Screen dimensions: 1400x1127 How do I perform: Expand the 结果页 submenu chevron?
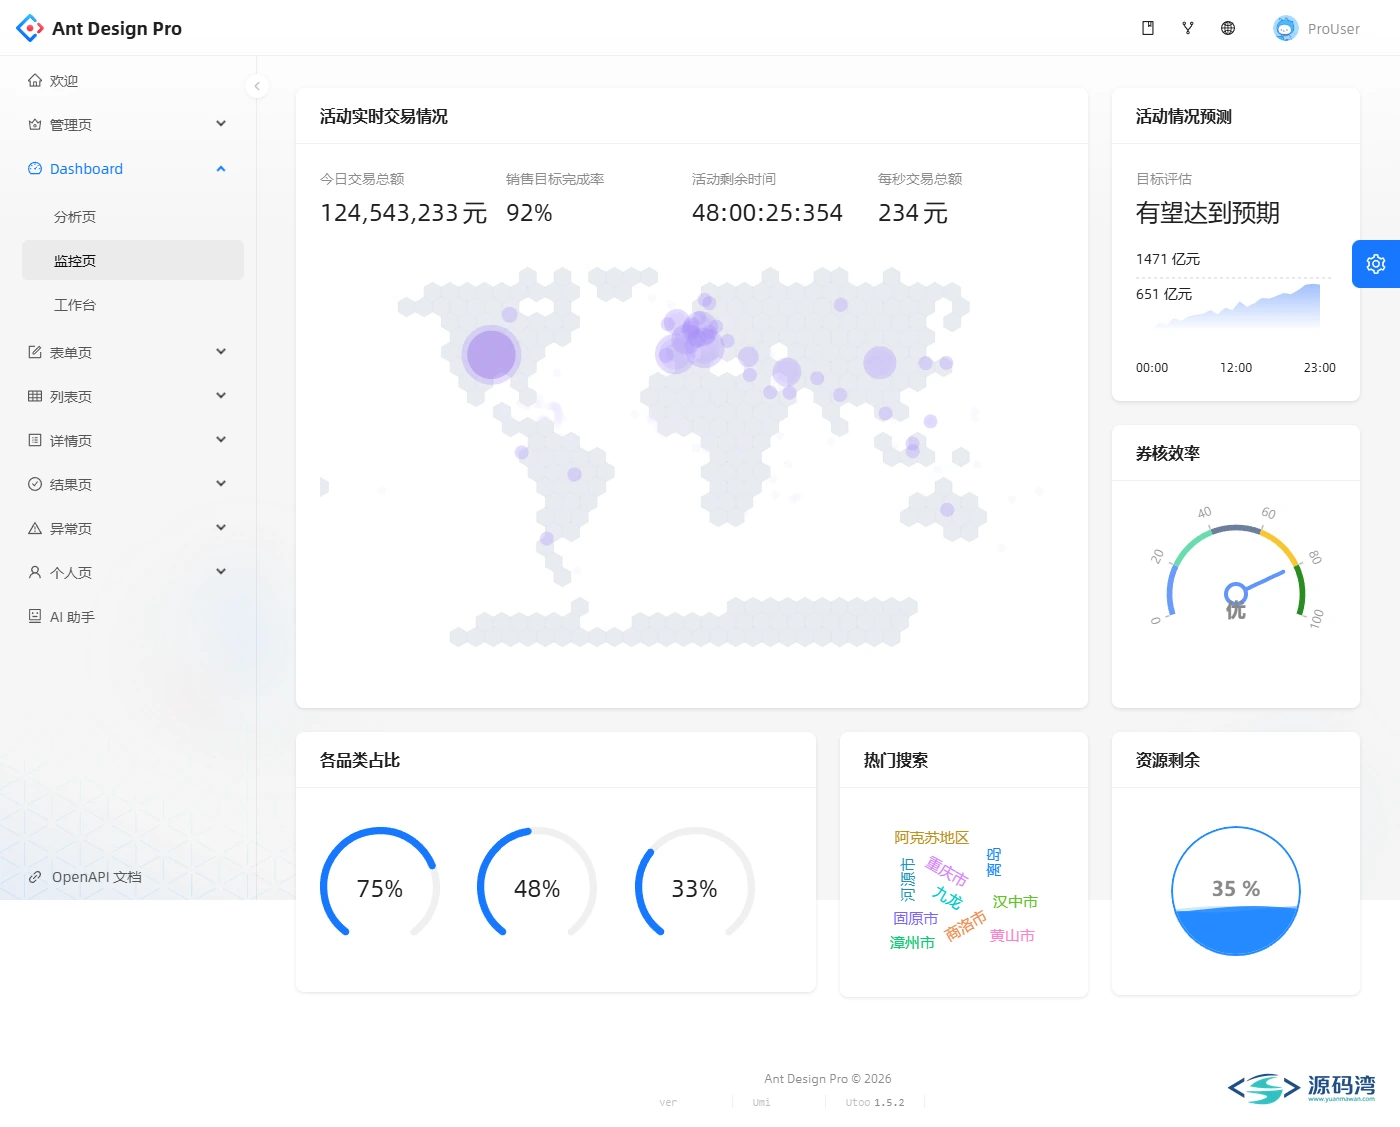(x=221, y=484)
